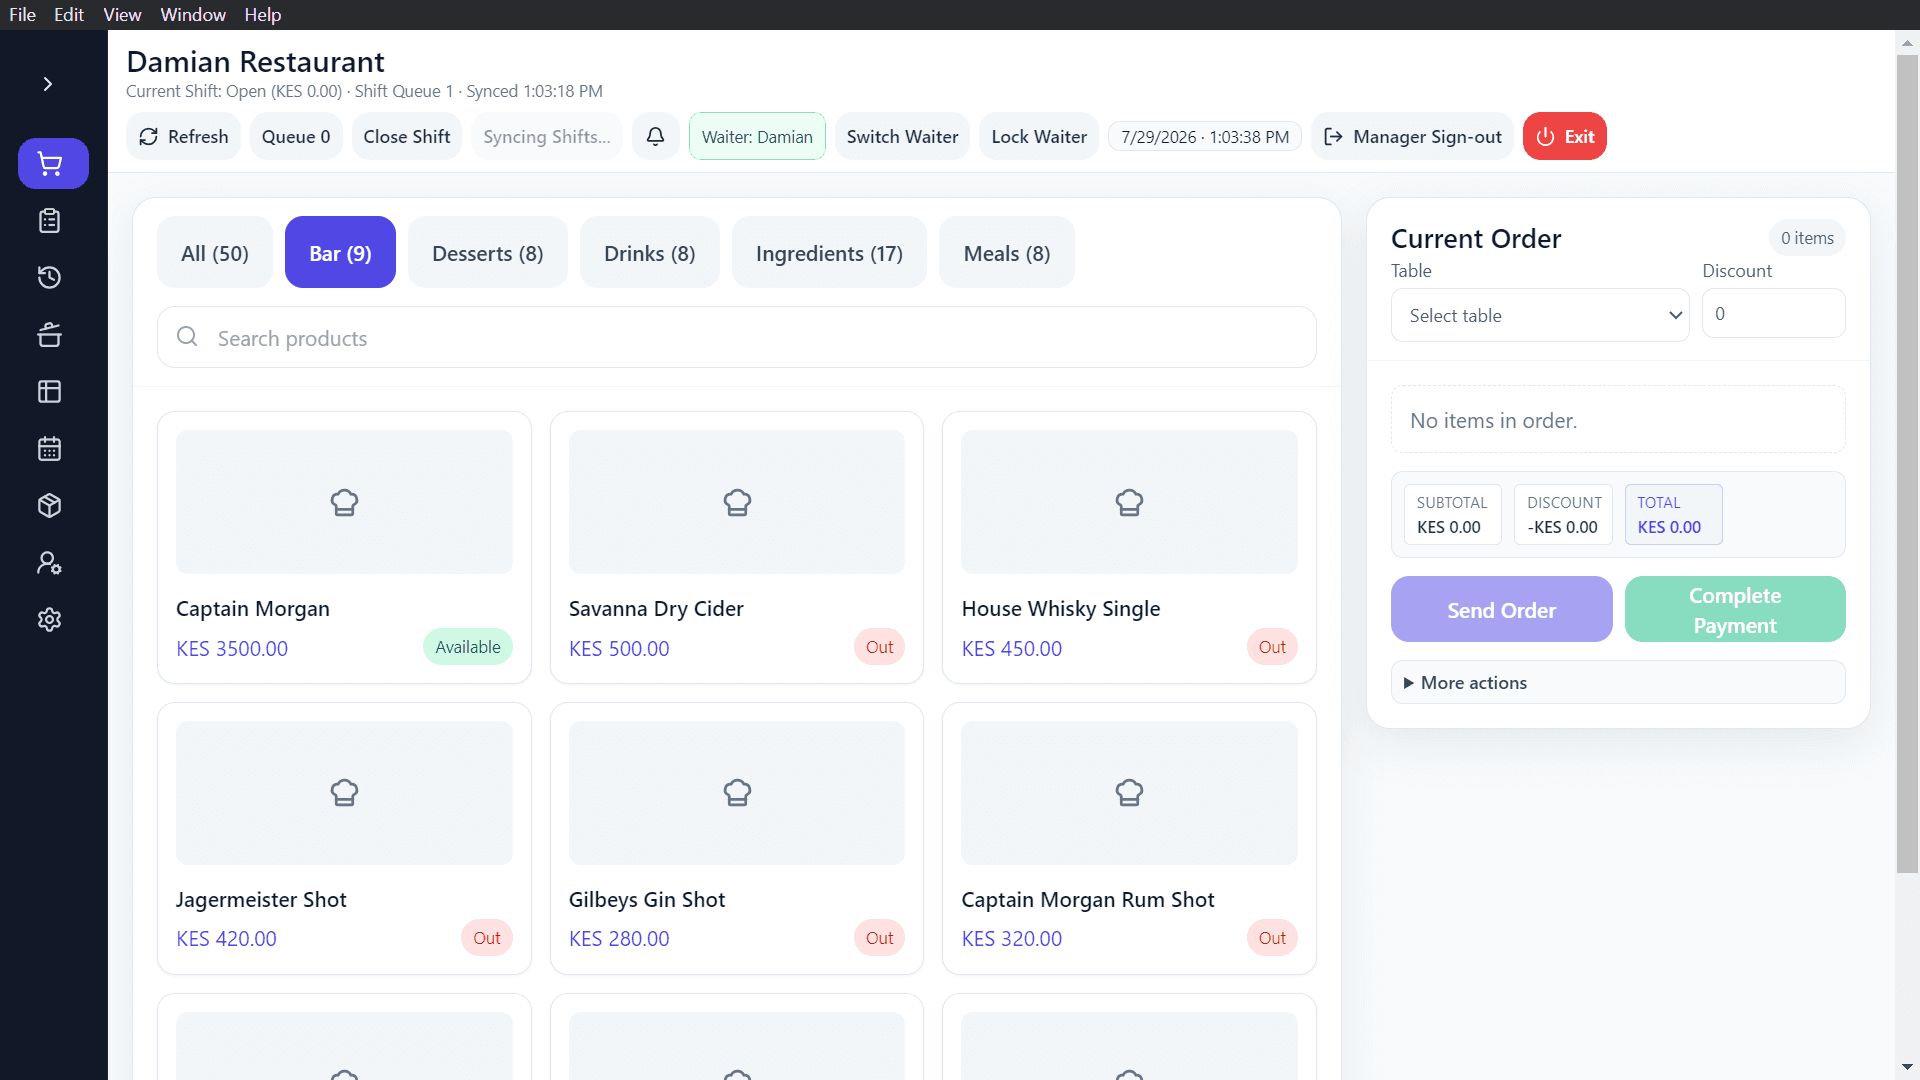Click the Close Shift button
The width and height of the screenshot is (1920, 1080).
(406, 136)
